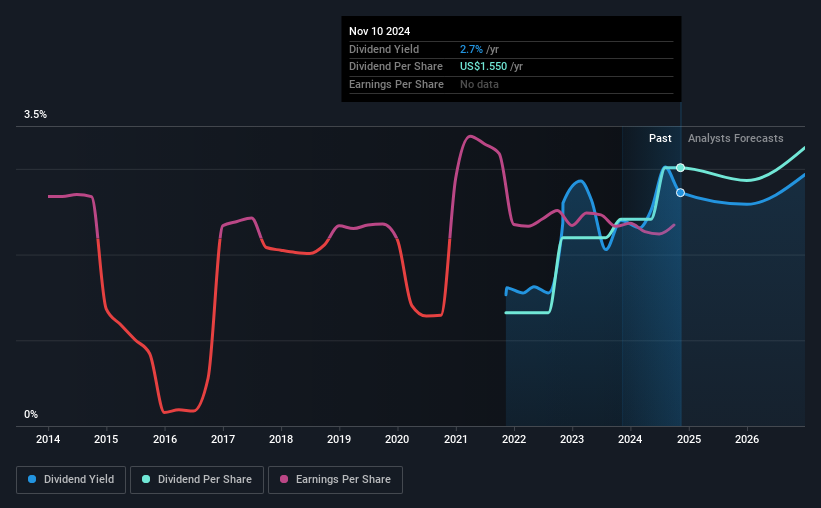Click the pink Earnings Per Share legend dot

284,479
